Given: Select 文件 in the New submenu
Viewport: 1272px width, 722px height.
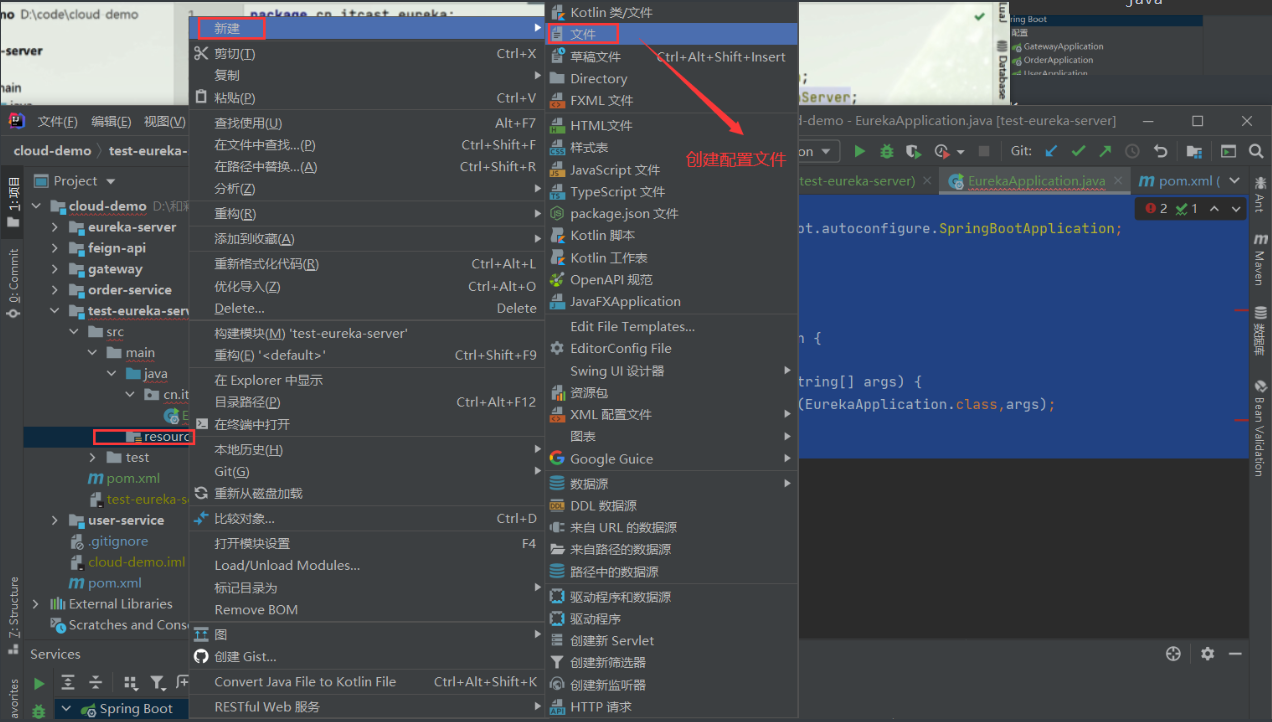Looking at the screenshot, I should [671, 34].
